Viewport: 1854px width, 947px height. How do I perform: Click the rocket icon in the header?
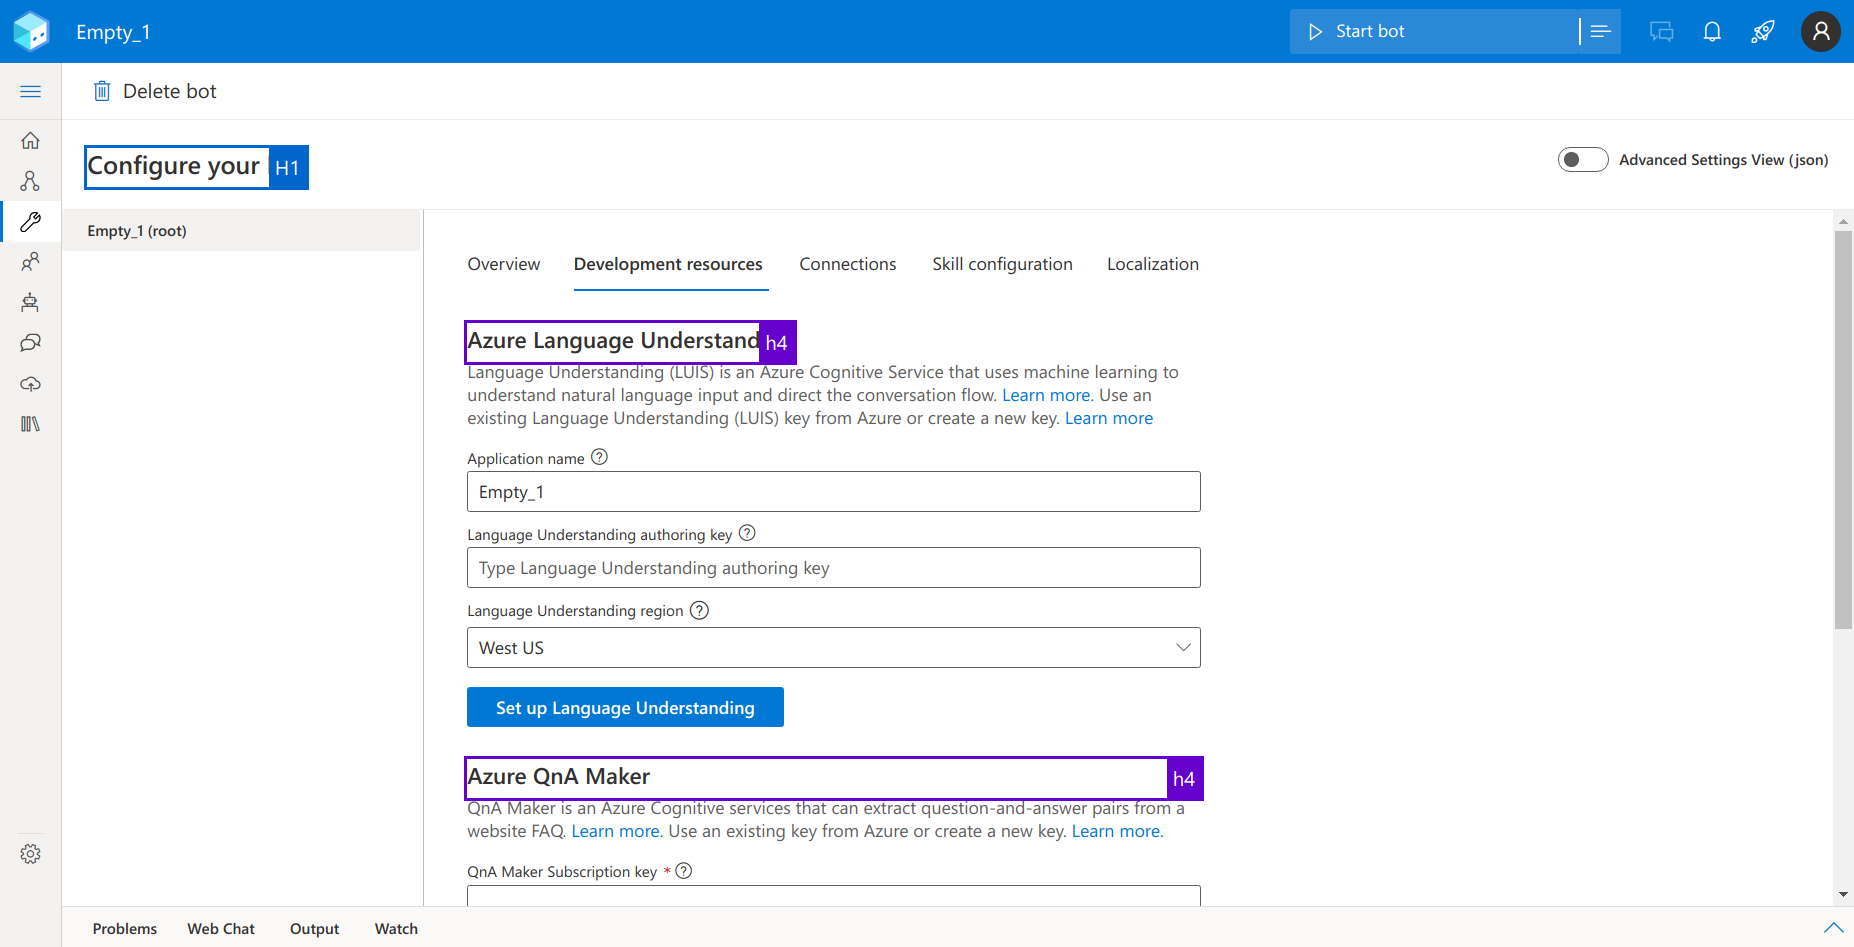coord(1763,31)
